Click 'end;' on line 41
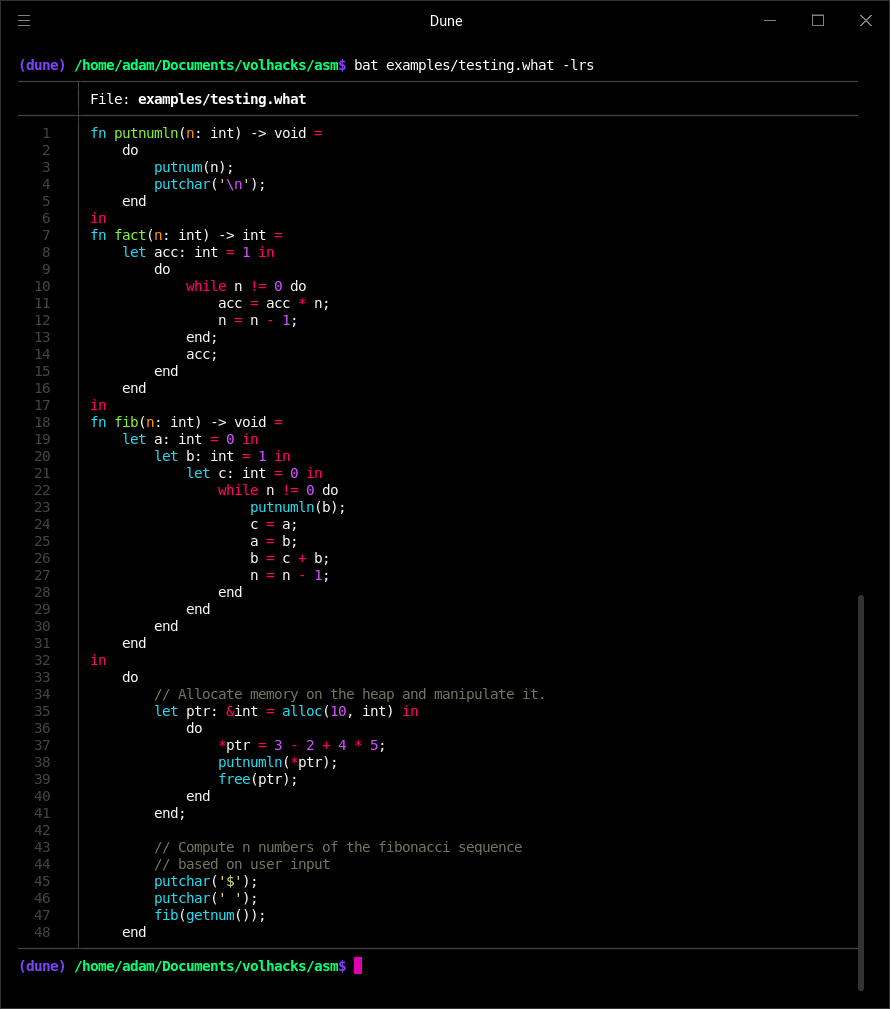Viewport: 890px width, 1009px height. click(x=170, y=813)
